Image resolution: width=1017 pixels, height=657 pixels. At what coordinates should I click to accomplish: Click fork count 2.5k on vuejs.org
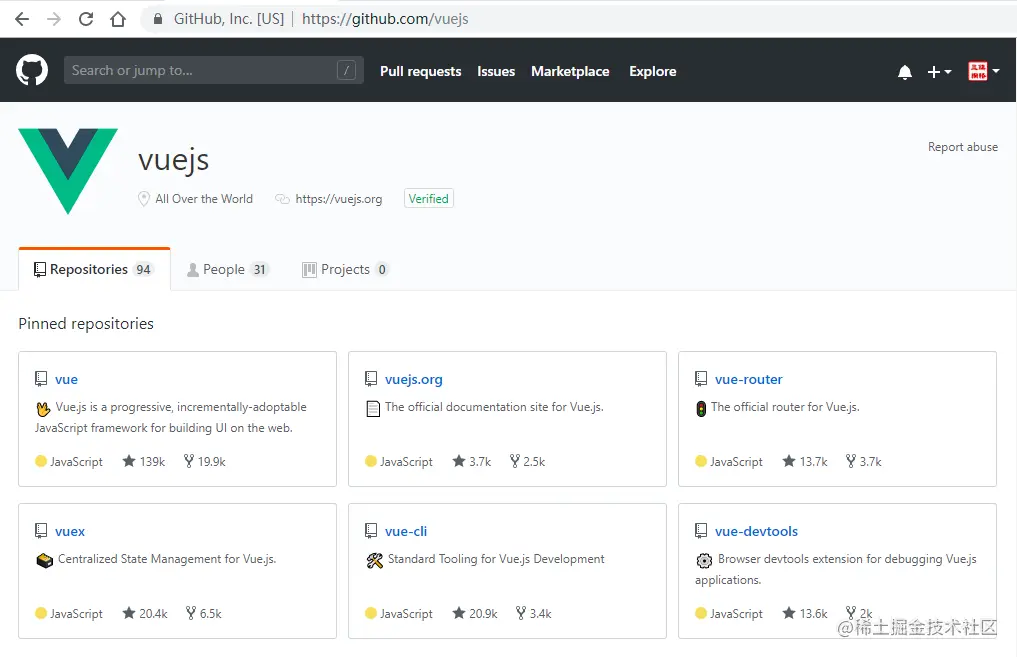click(527, 461)
